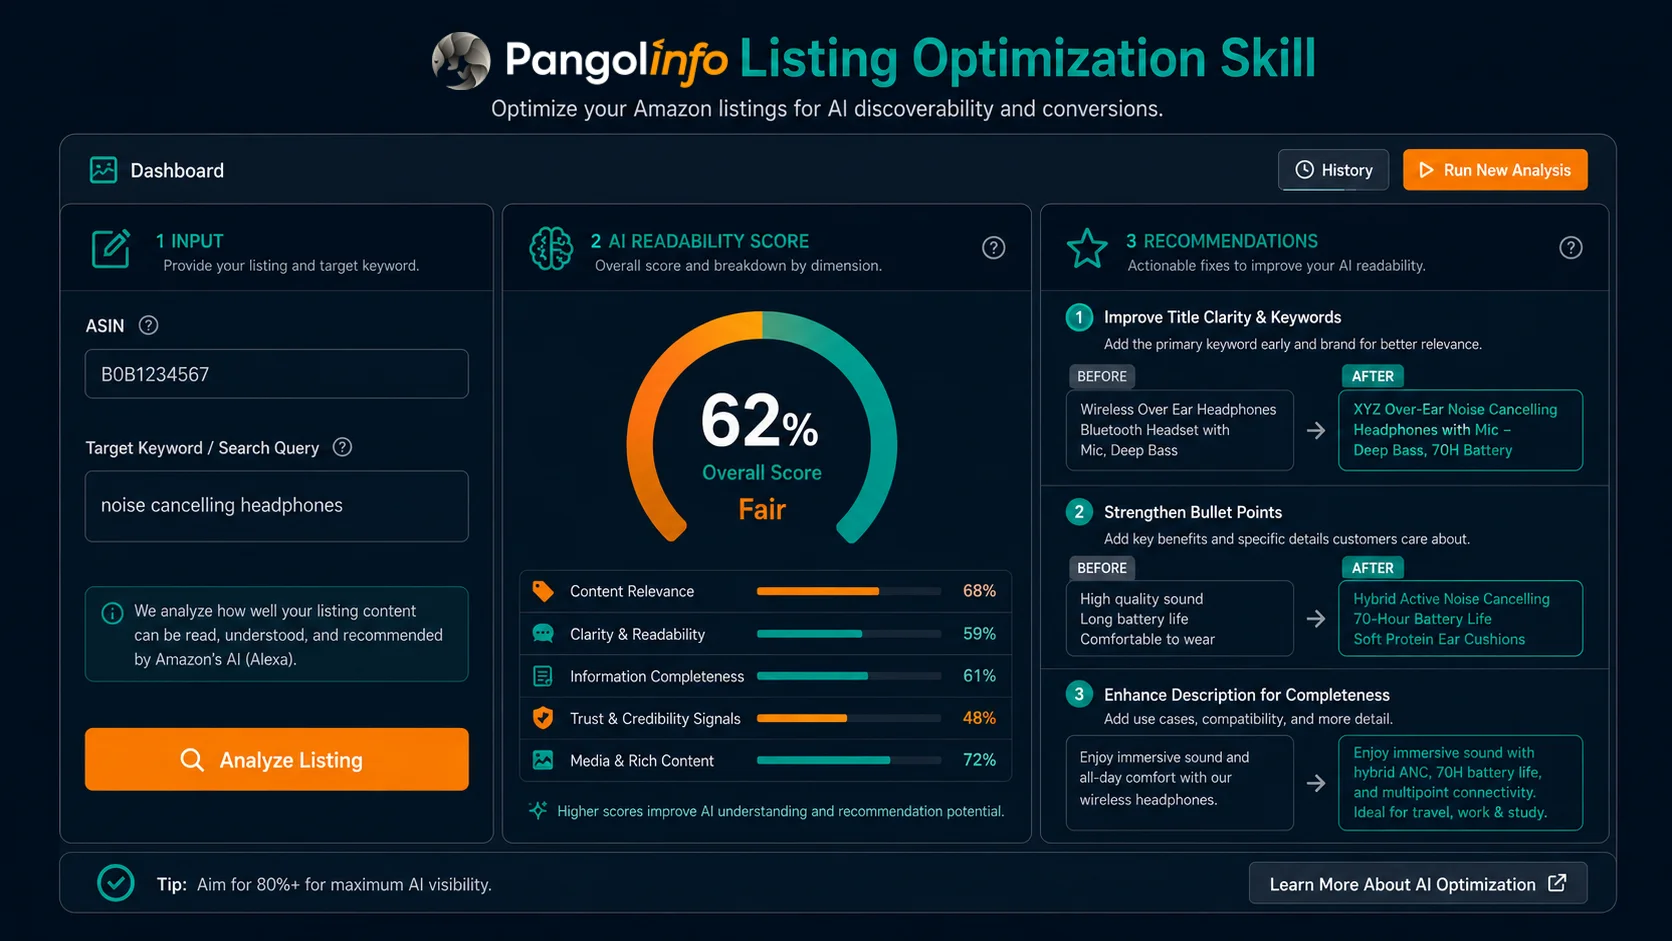Click the 59% Clarity & Readability value

pos(979,634)
